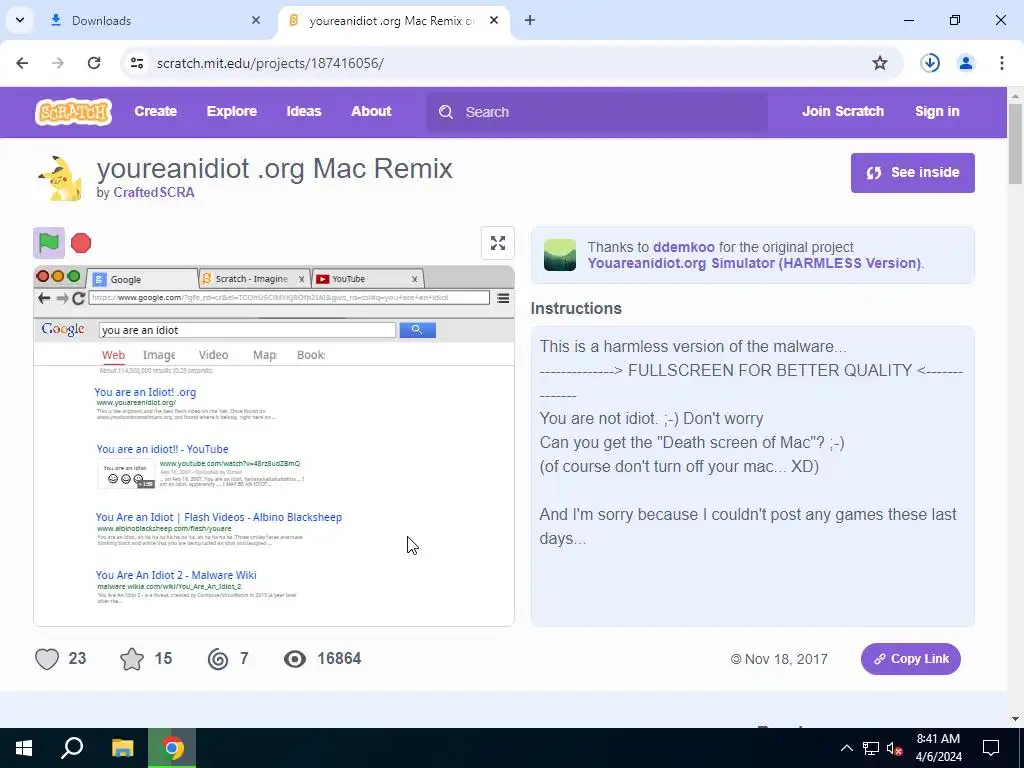Click the original project green thumbnail
Image resolution: width=1024 pixels, height=768 pixels.
pyautogui.click(x=560, y=255)
